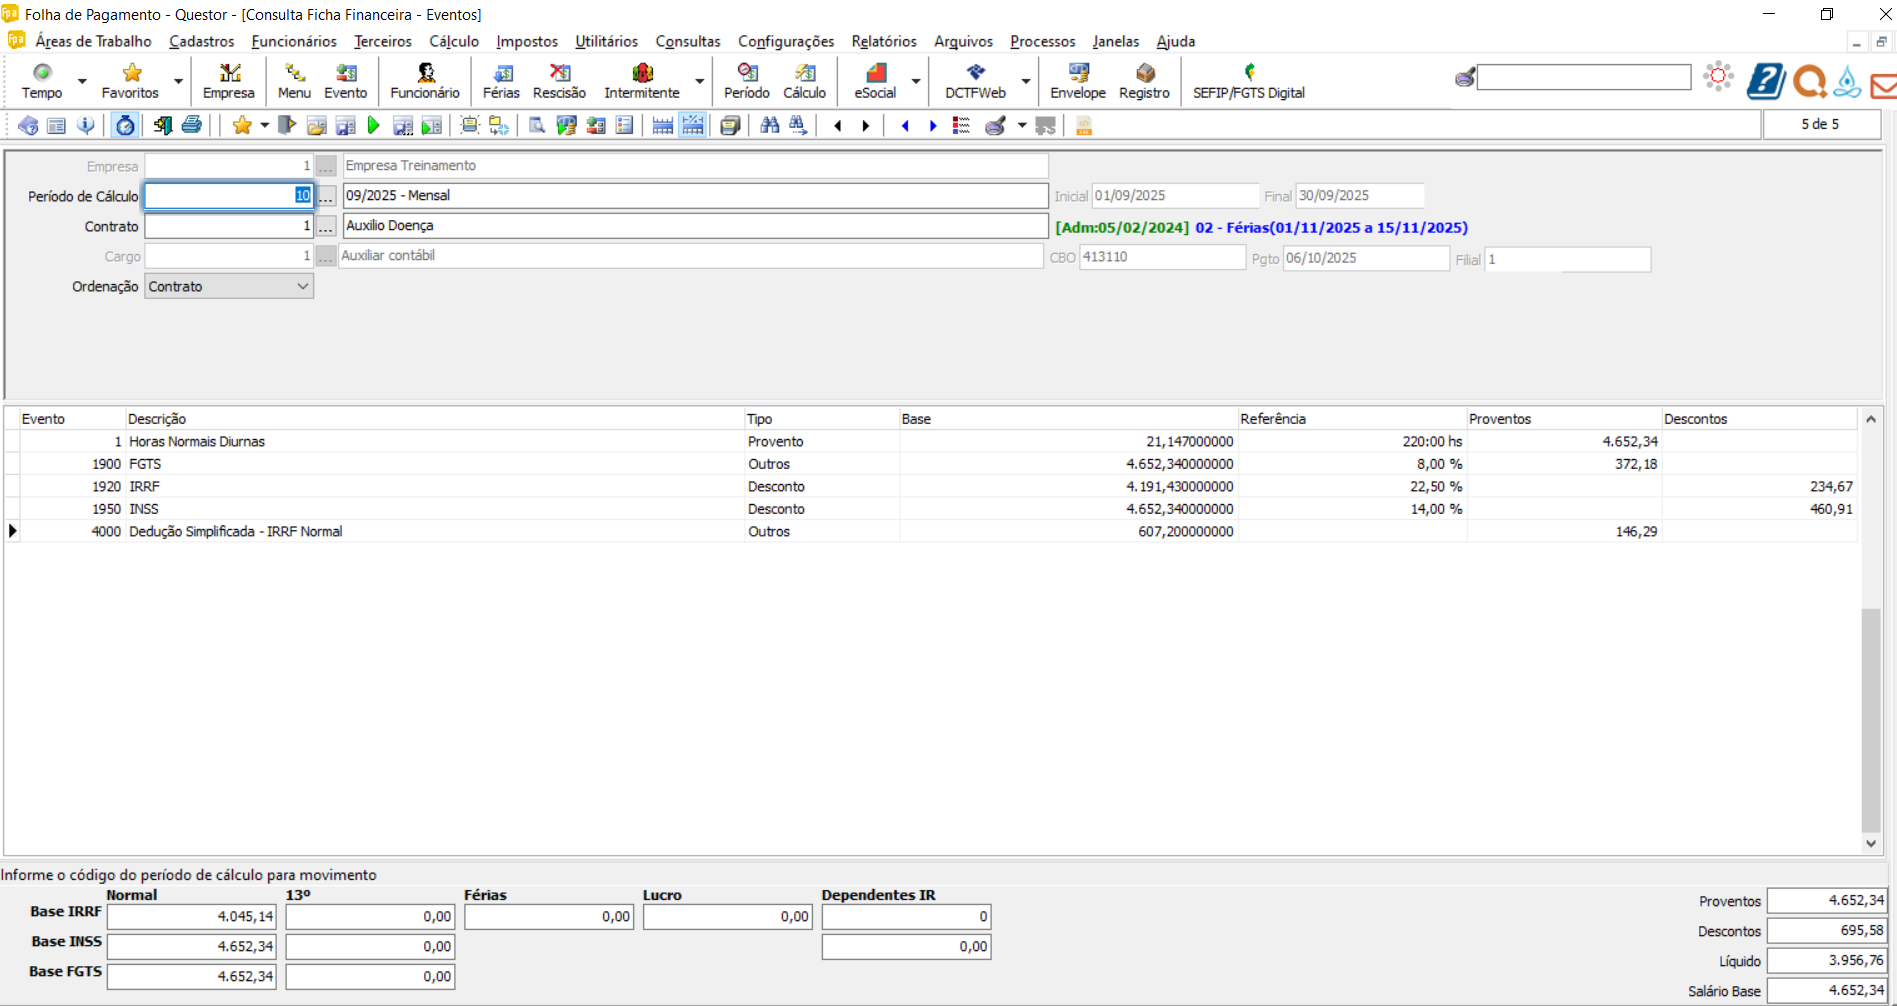Click the lookup button beside Contrato field
Screen dimensions: 1897x1006
(326, 227)
